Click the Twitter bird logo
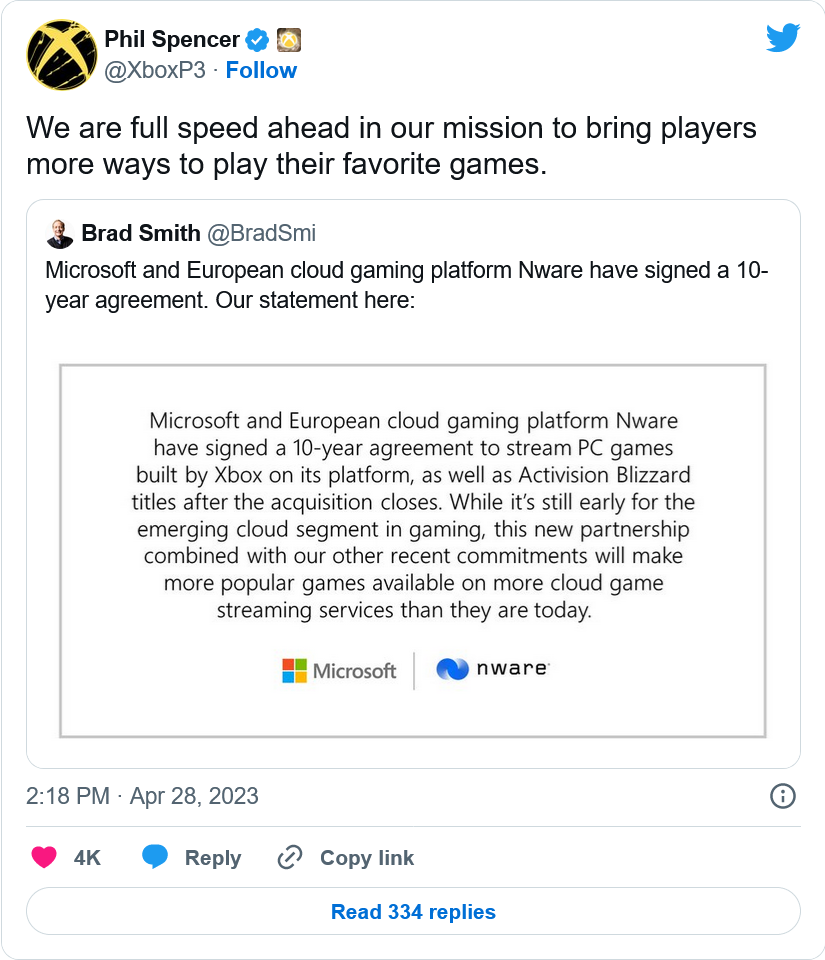The image size is (825, 960). pyautogui.click(x=783, y=38)
